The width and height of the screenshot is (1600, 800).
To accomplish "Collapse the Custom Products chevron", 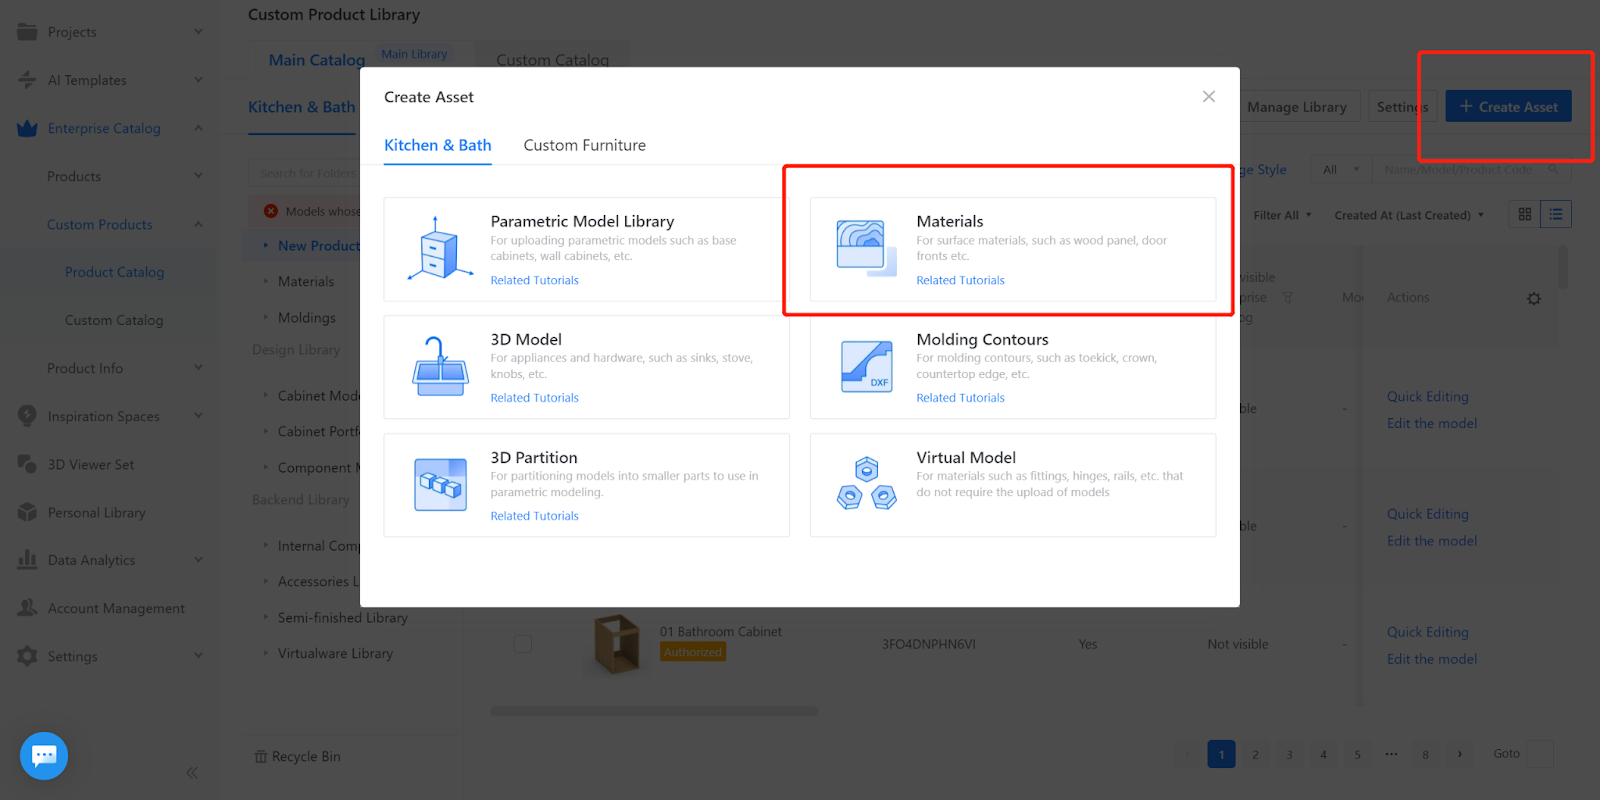I will (x=198, y=224).
